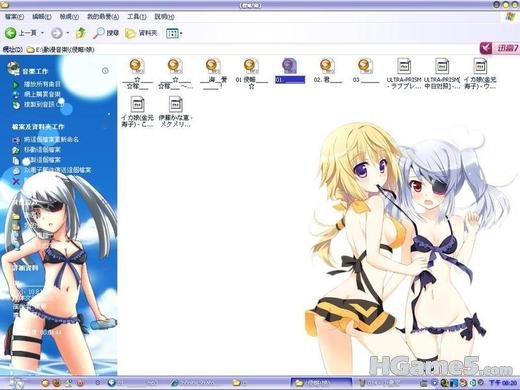Select the イカ娘(金元寿子) - ウ... file
The width and height of the screenshot is (520, 390).
pos(480,74)
